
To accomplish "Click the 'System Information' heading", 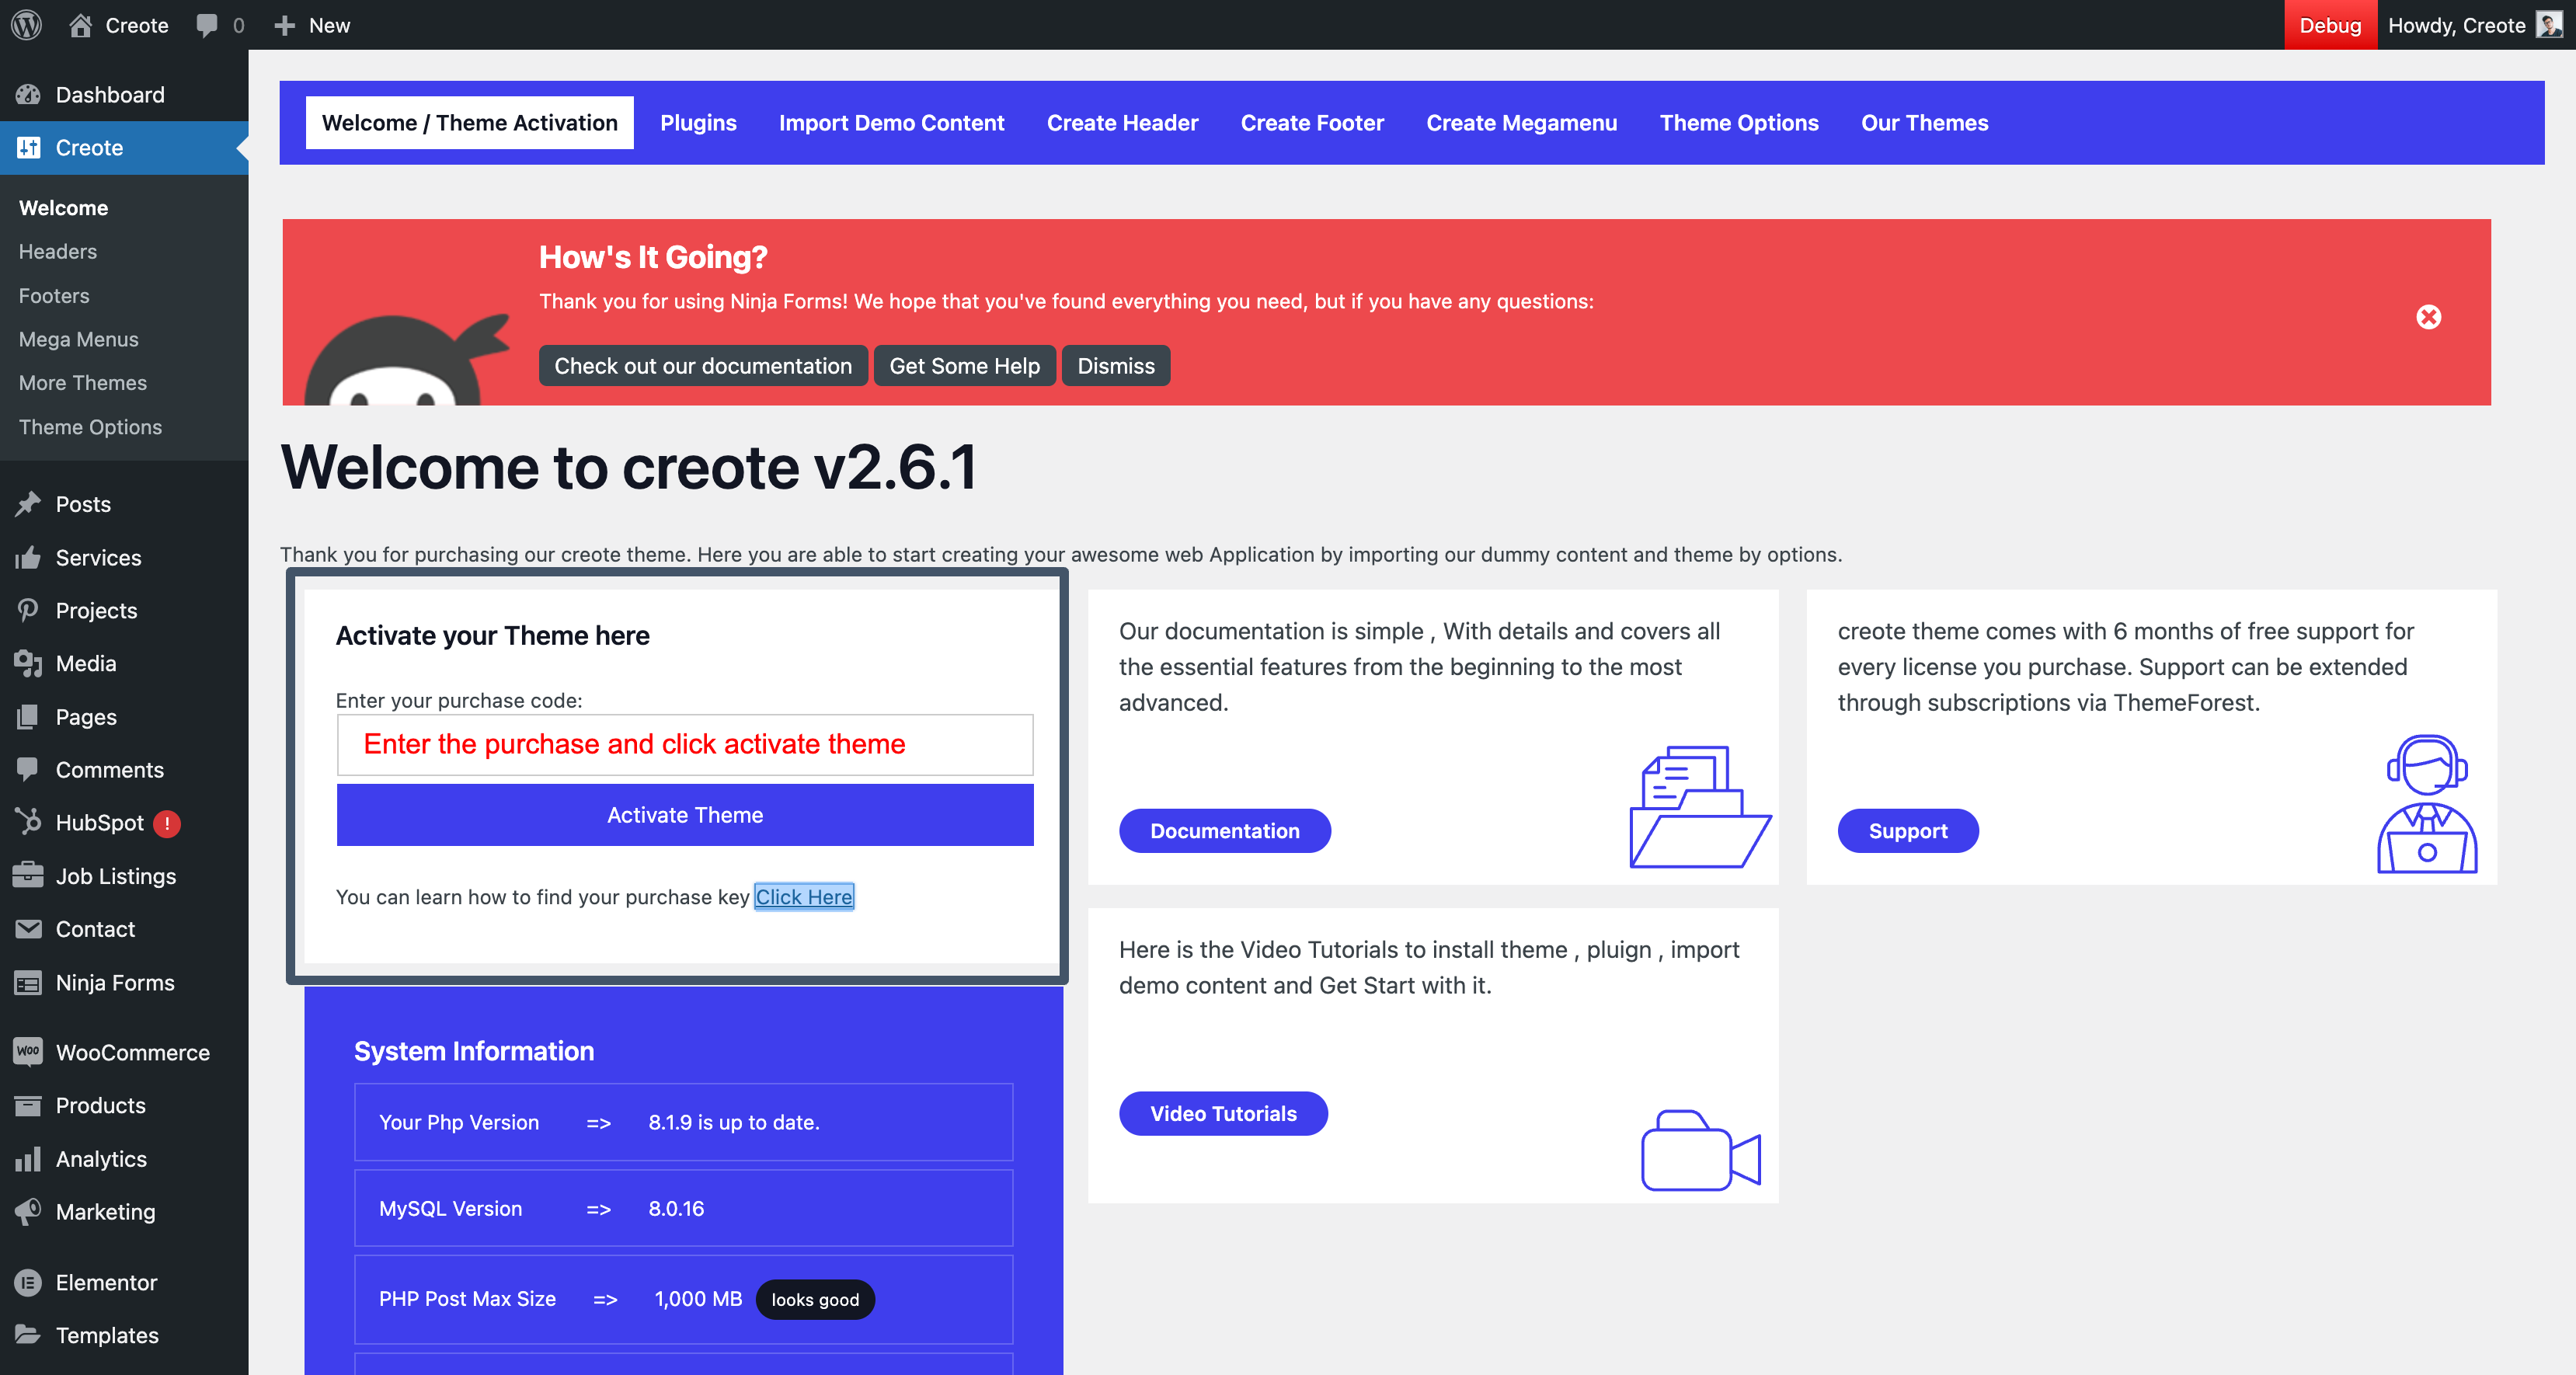I will tap(474, 1051).
